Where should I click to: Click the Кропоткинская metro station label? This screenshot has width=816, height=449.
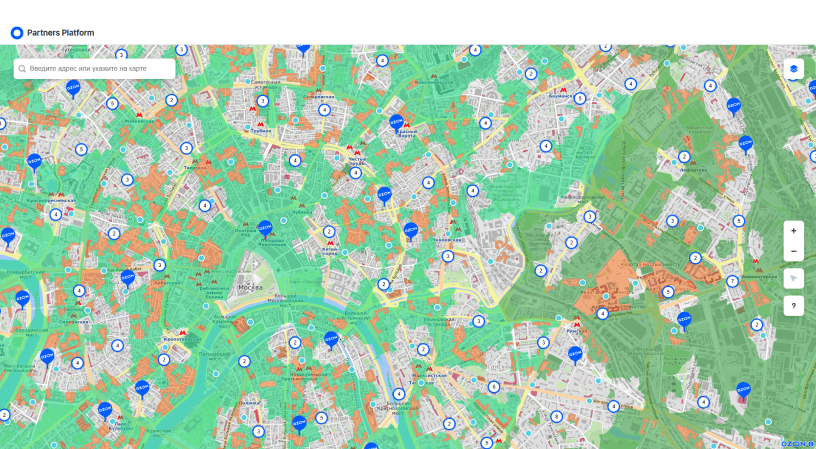(182, 339)
